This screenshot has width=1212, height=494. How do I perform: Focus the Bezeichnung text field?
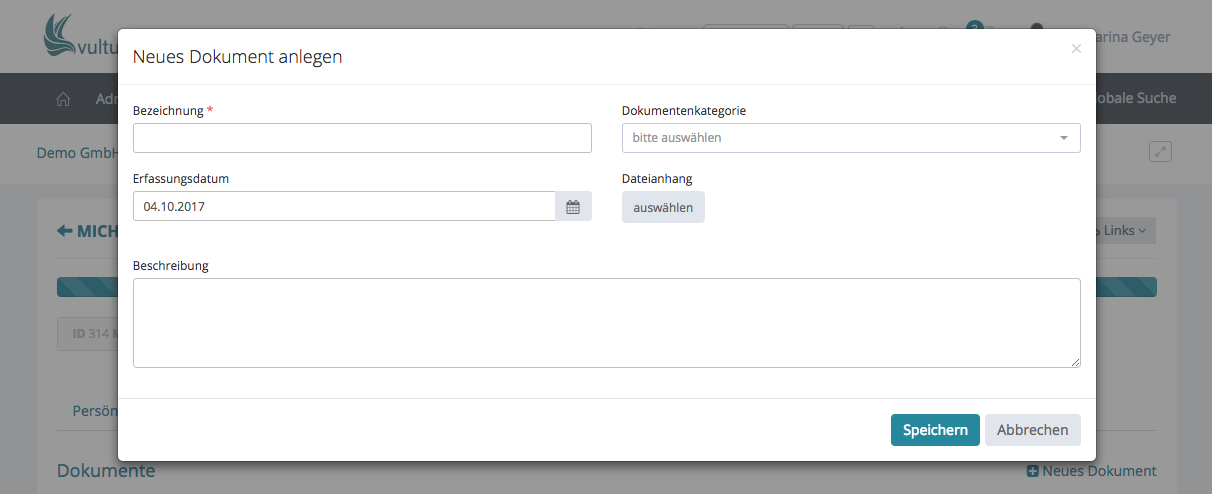[362, 138]
